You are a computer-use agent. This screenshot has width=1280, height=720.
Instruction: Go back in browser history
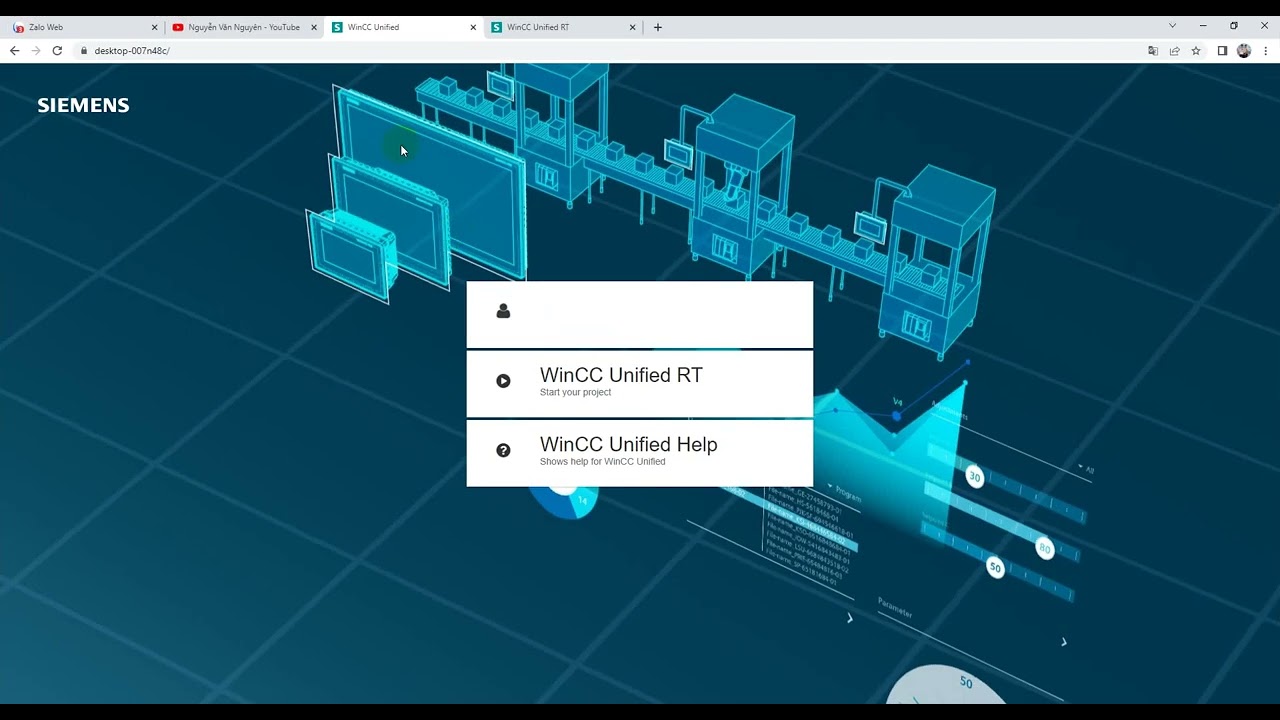14,50
